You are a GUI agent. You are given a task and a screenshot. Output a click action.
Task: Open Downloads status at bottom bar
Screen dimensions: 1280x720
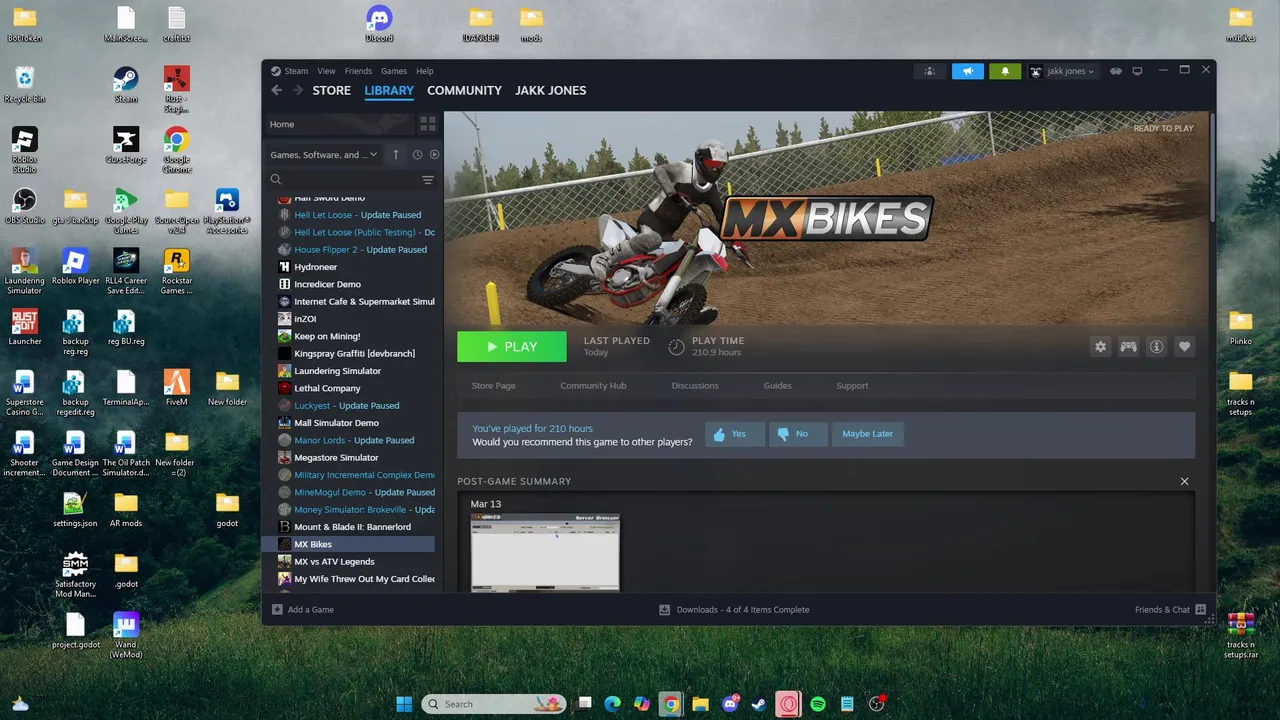click(x=734, y=609)
